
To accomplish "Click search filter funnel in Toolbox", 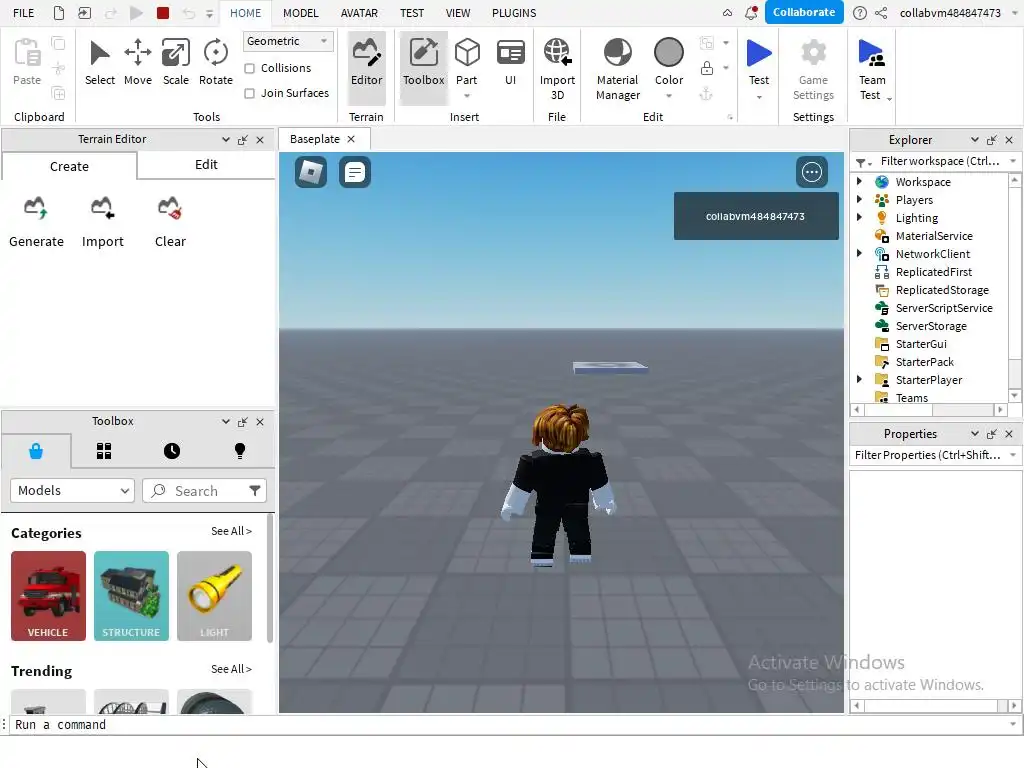I will (255, 490).
